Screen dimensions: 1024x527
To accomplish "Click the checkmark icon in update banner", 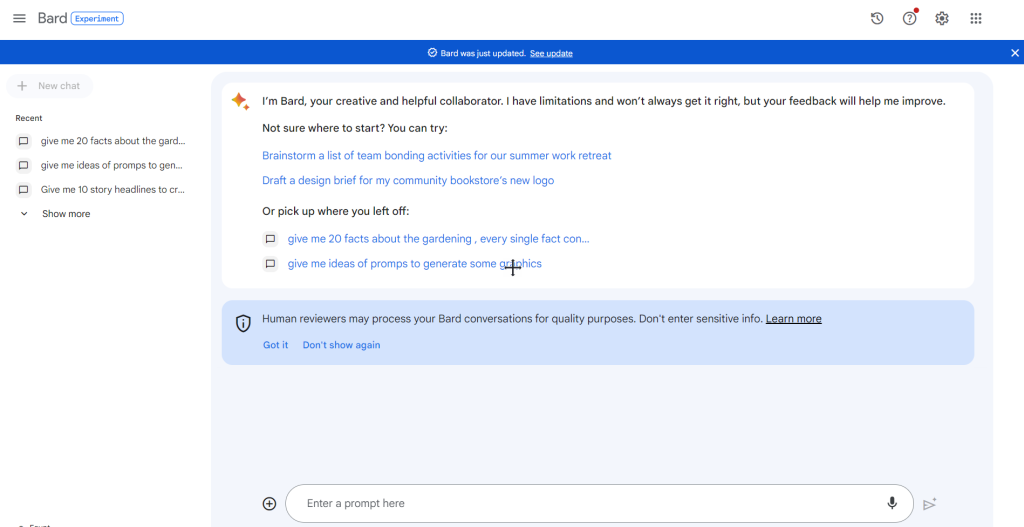I will 432,53.
